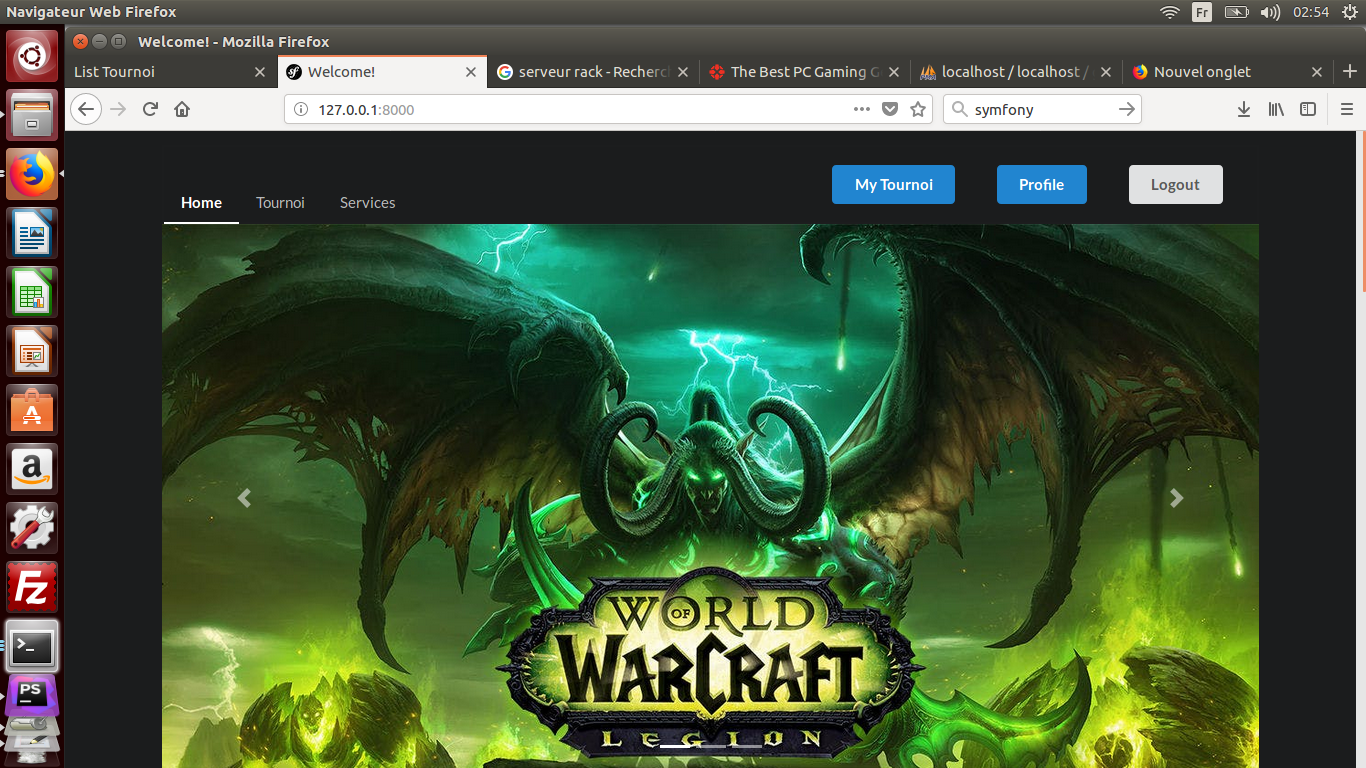
Task: Switch to Nouvel onglet tab
Action: tap(1228, 72)
